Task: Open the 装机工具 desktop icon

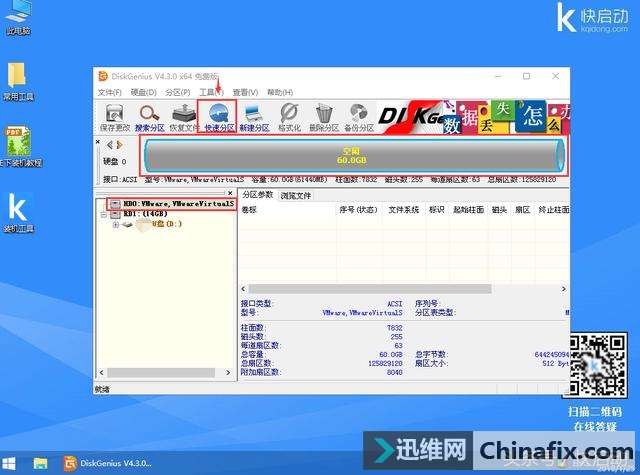Action: click(18, 213)
